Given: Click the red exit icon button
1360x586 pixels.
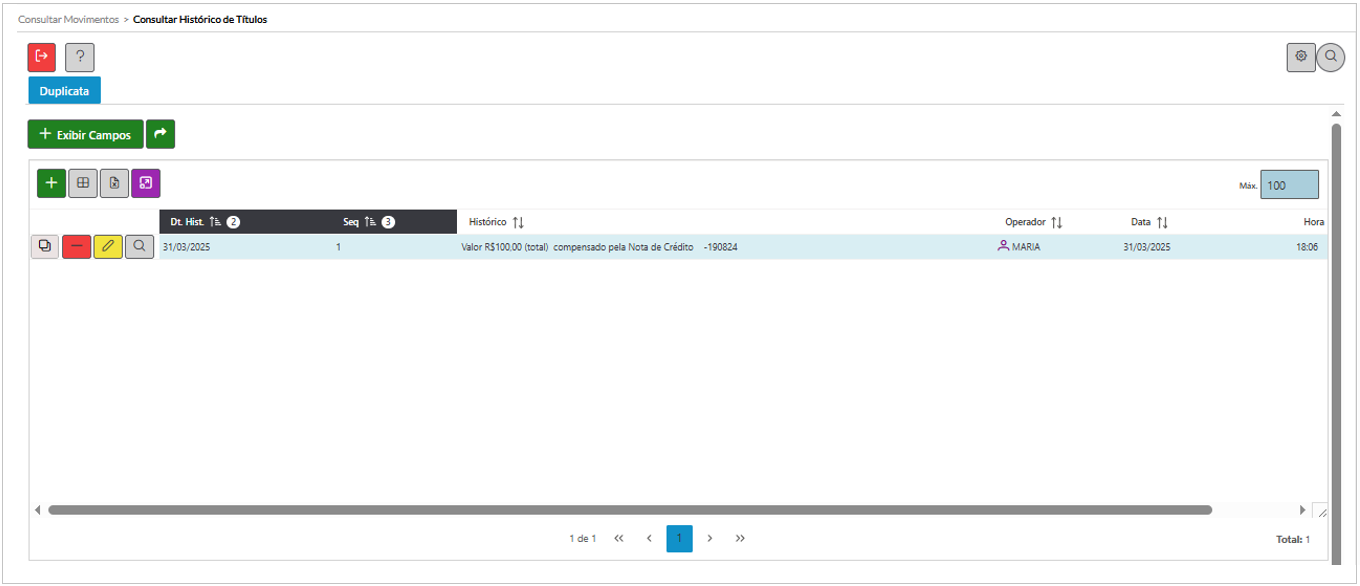Looking at the screenshot, I should tap(42, 57).
